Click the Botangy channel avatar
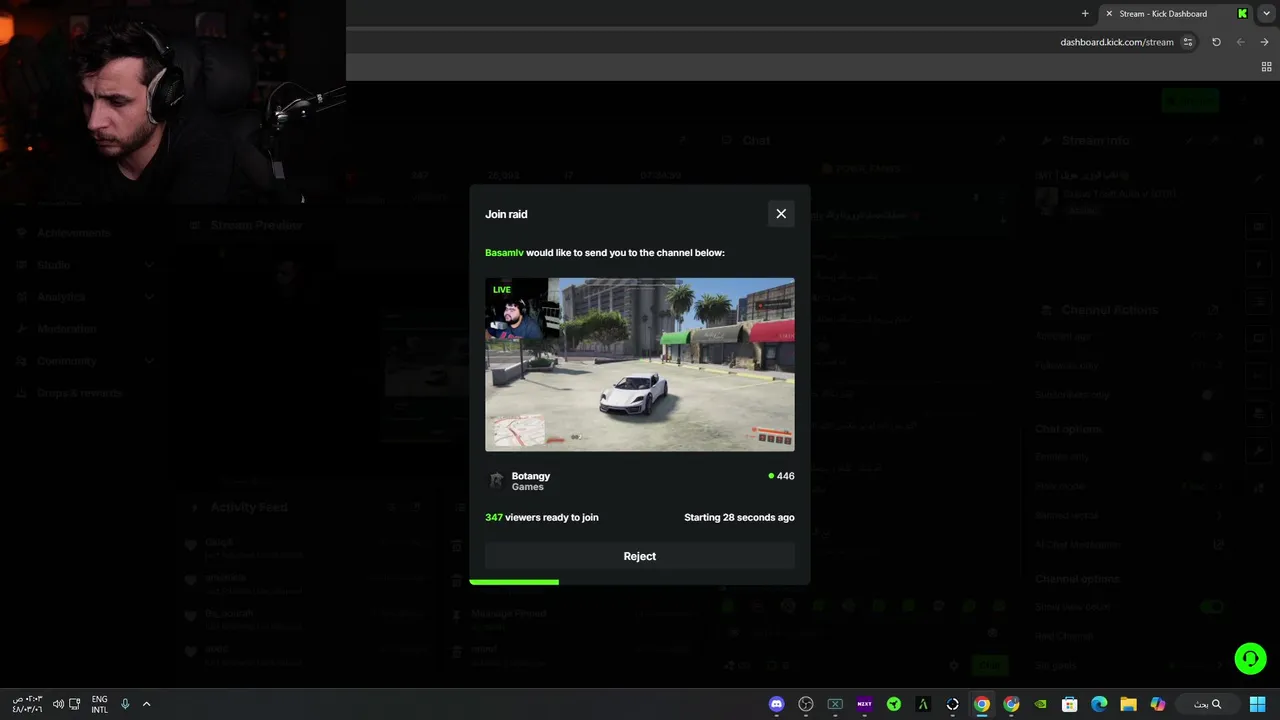Screen dimensions: 1280x720 pos(495,481)
